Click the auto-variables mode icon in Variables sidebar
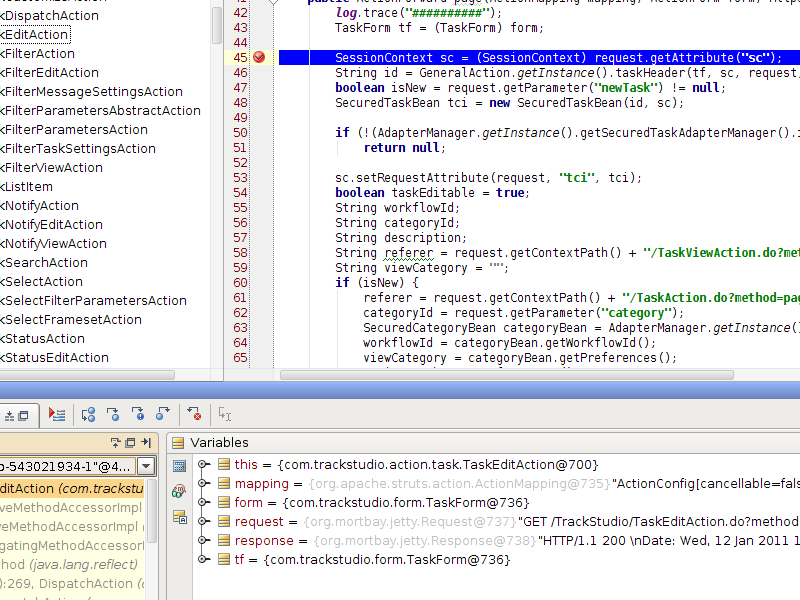Viewport: 800px width, 600px height. [x=180, y=517]
